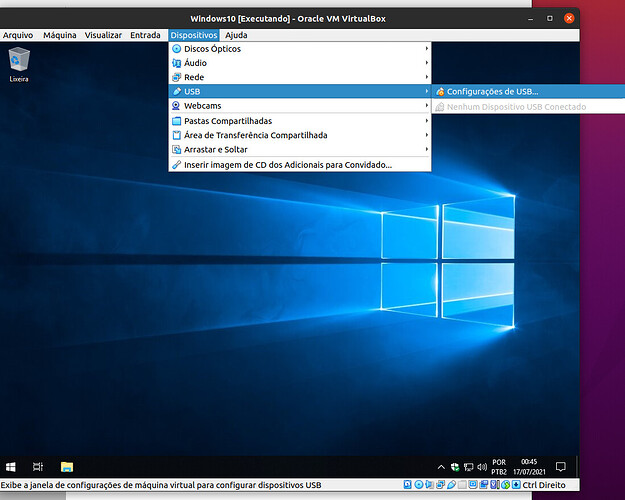Expand Área de Transferência Compartilhada arrow

(x=426, y=135)
